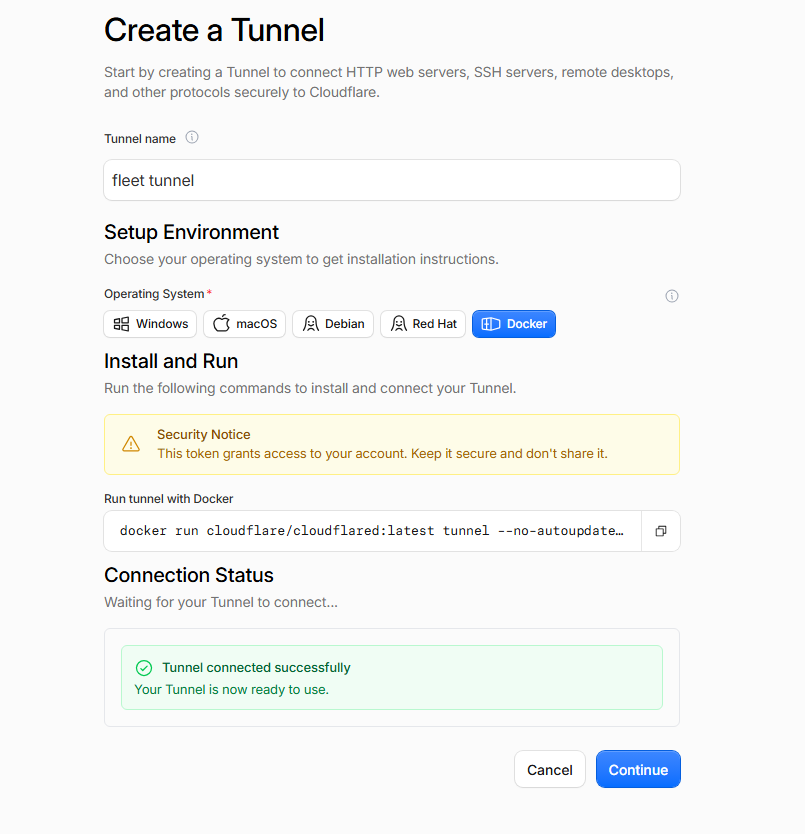Click the docker run command text box
The width and height of the screenshot is (805, 834).
372,531
